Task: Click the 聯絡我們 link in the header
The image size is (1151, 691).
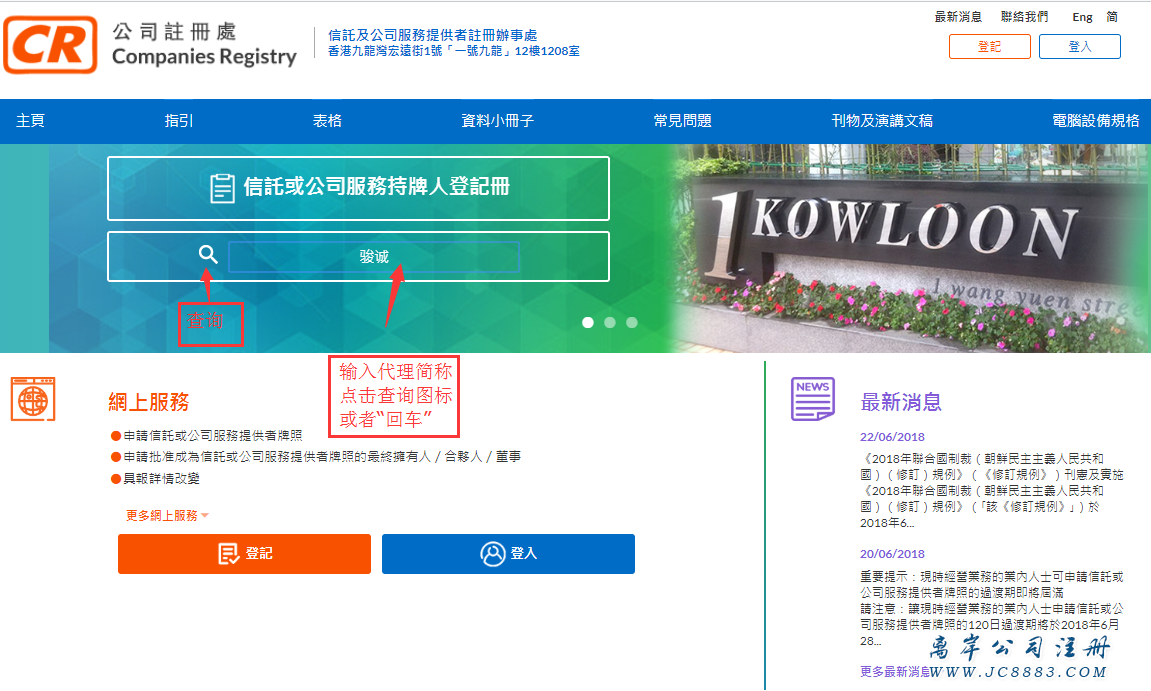Action: [x=1024, y=16]
